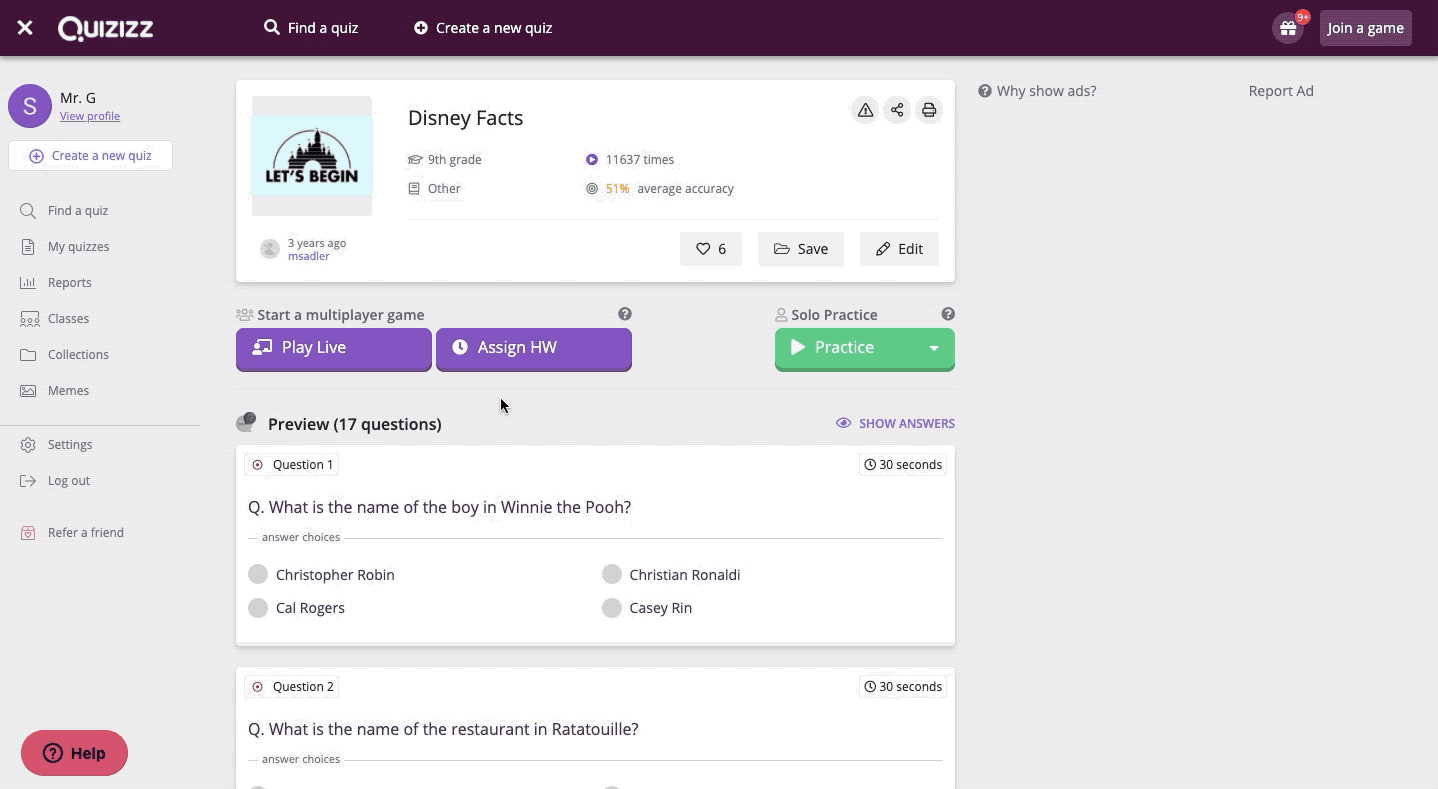Click the print quiz icon
The image size is (1438, 789).
(x=928, y=110)
